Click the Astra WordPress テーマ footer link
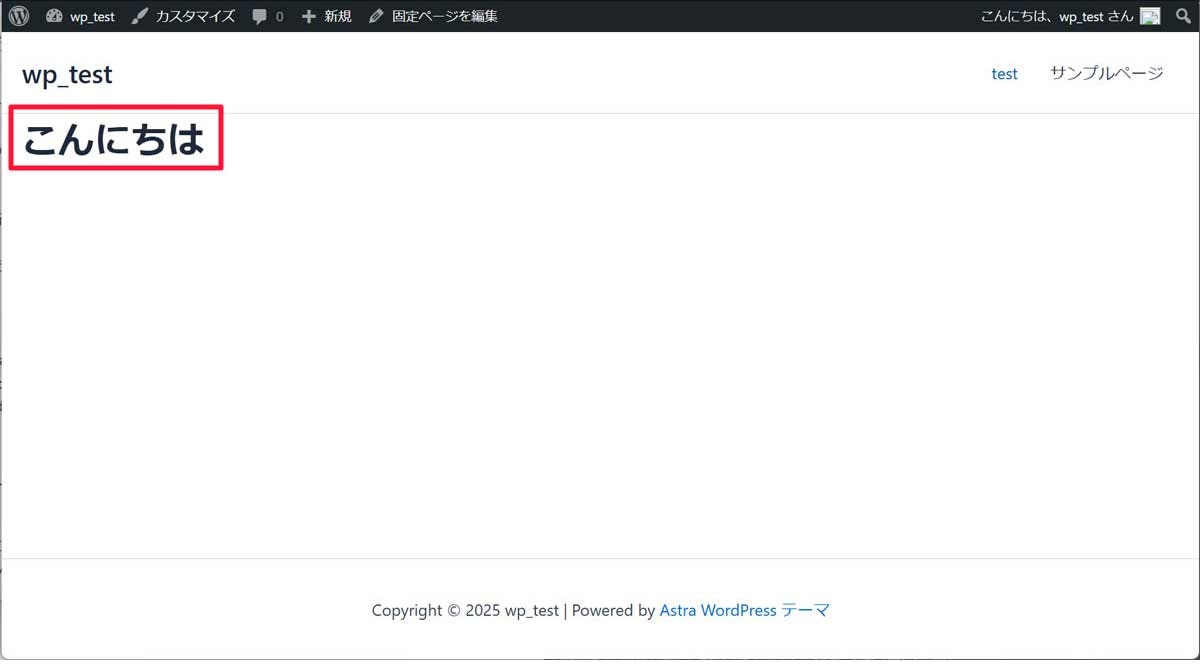Image resolution: width=1200 pixels, height=664 pixels. click(x=744, y=610)
